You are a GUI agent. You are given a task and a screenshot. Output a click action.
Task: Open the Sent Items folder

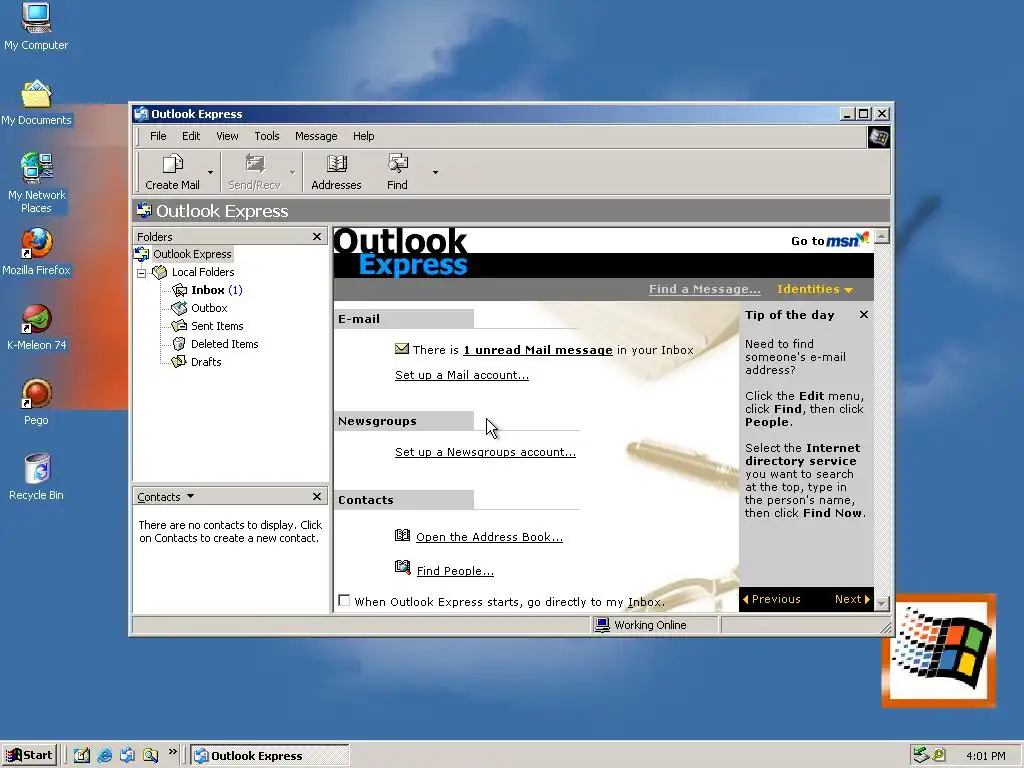pyautogui.click(x=216, y=326)
